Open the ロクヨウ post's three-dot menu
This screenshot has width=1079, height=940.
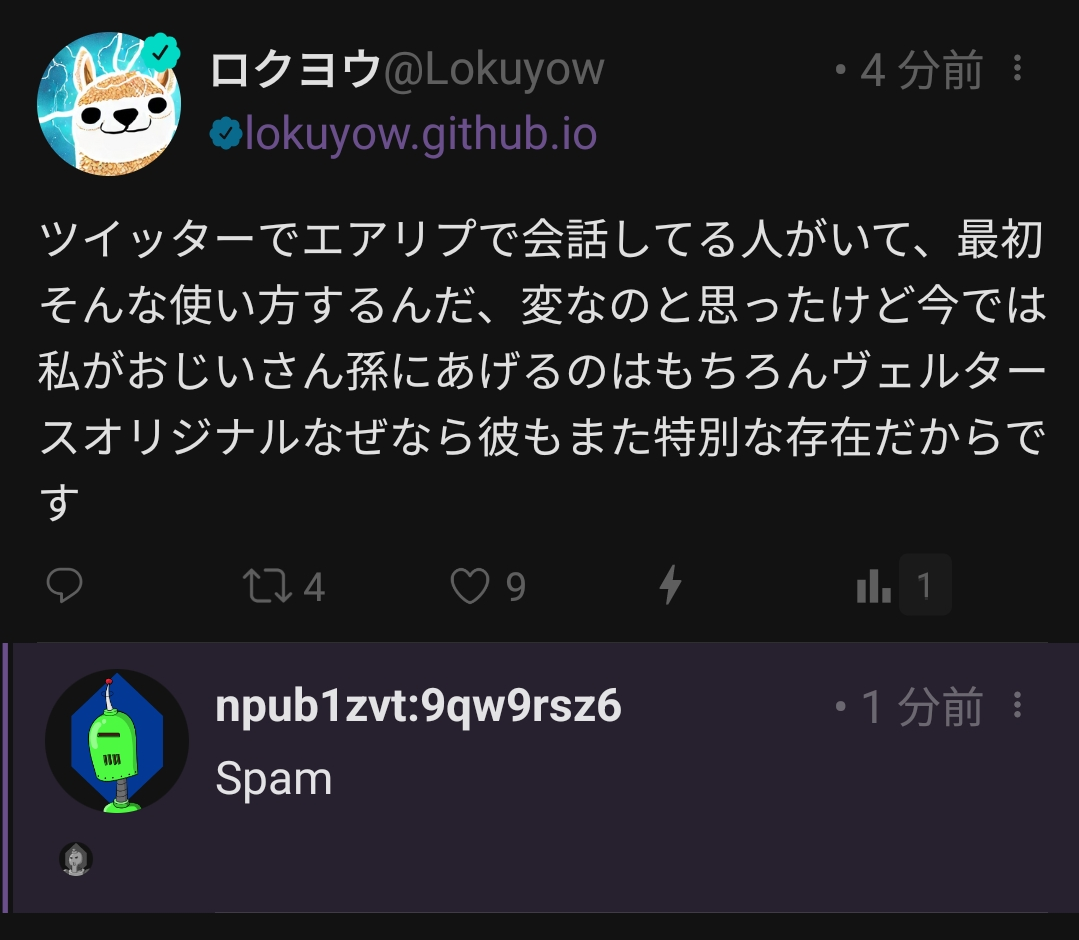[x=1017, y=68]
